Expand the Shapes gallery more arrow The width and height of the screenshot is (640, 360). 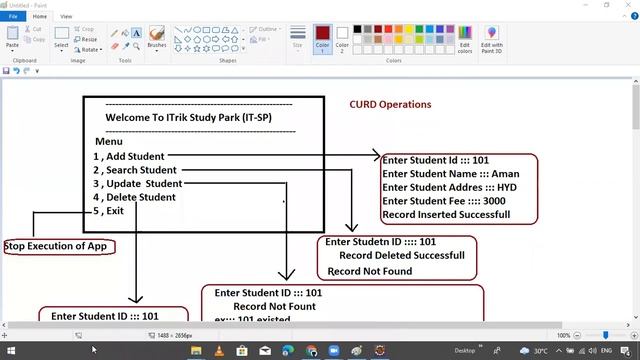[x=244, y=49]
